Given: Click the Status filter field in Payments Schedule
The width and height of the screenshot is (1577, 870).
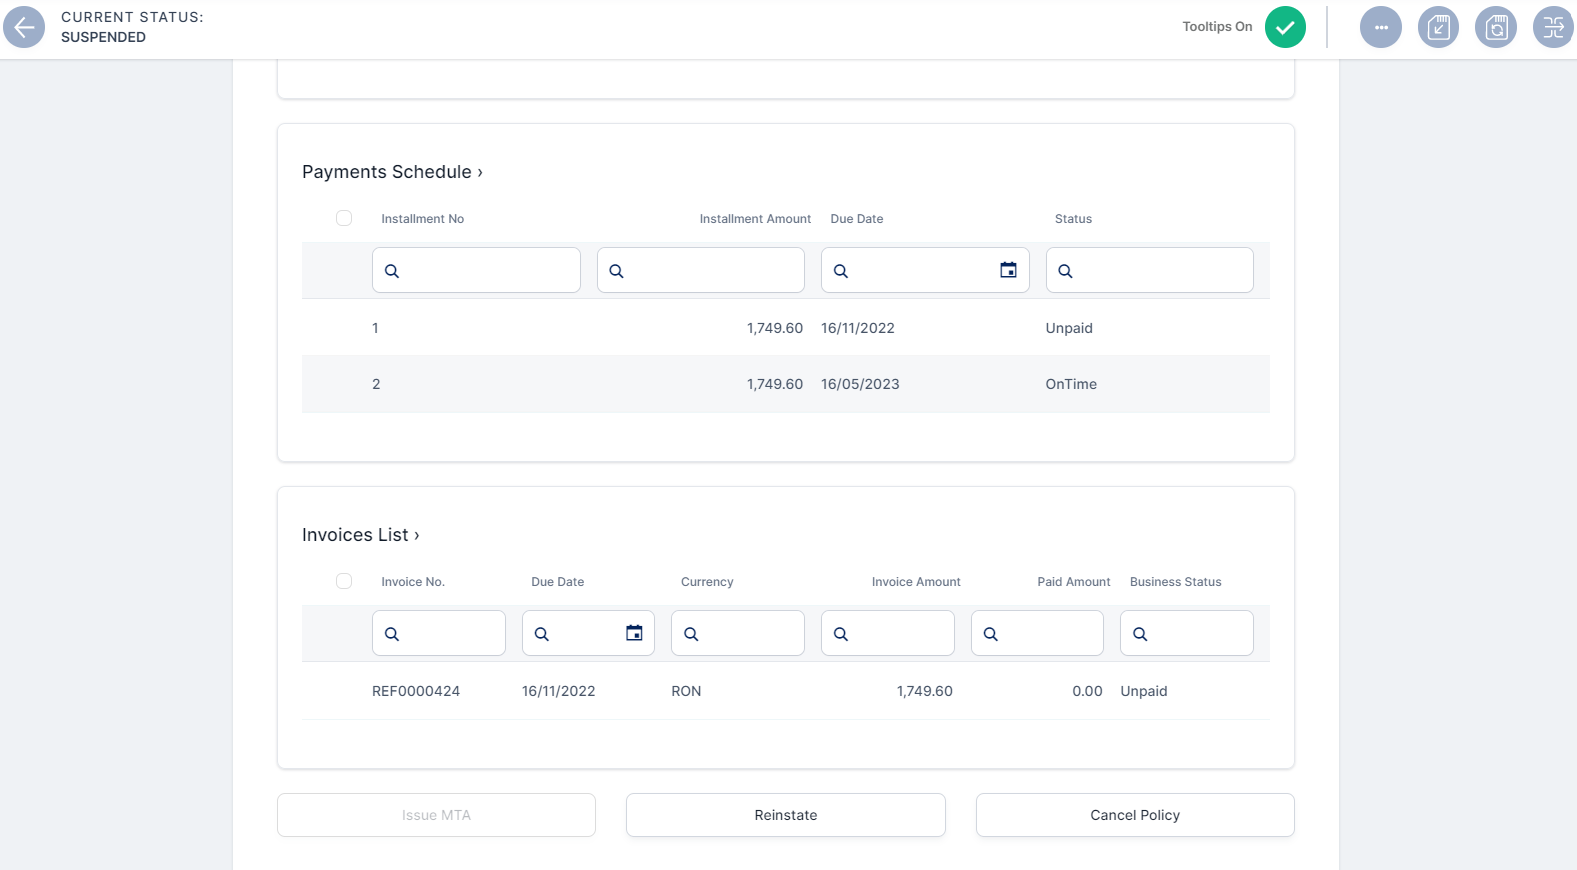Looking at the screenshot, I should point(1160,270).
